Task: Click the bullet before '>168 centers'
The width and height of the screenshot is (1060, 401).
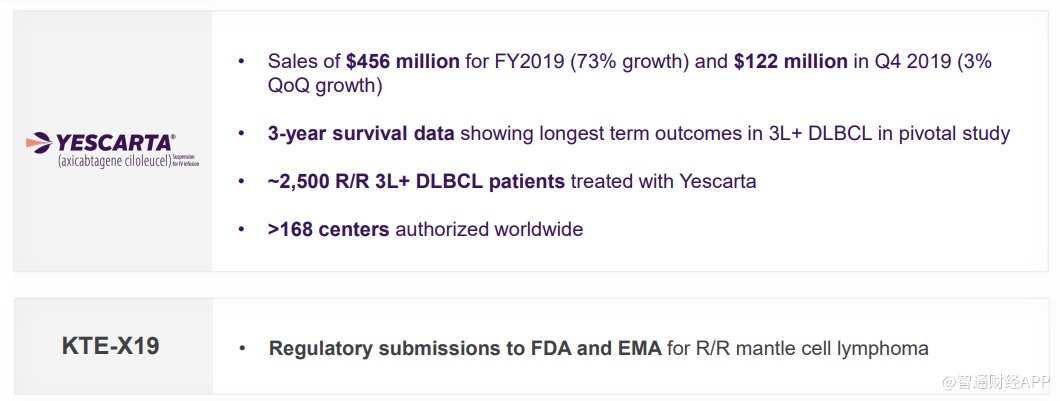Action: [x=241, y=230]
